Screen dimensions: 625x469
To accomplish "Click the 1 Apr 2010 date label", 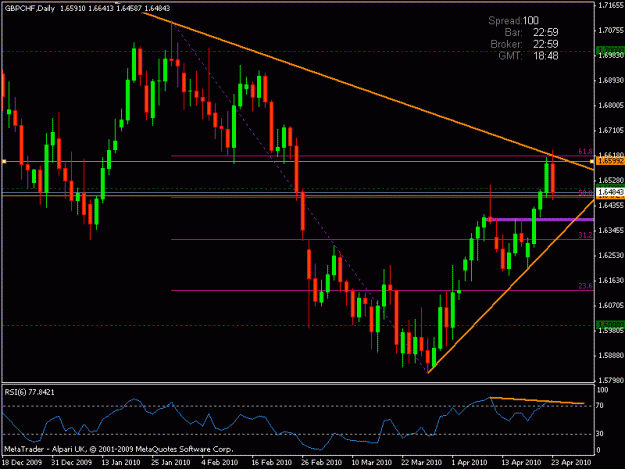I will [469, 463].
